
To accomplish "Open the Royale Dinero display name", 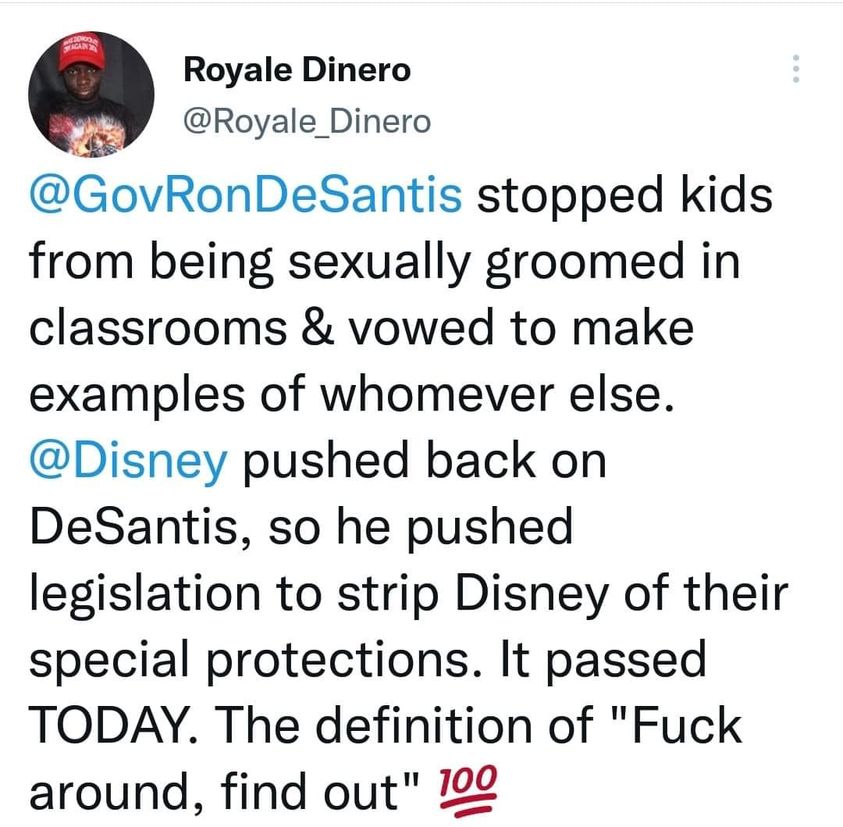I will point(297,70).
